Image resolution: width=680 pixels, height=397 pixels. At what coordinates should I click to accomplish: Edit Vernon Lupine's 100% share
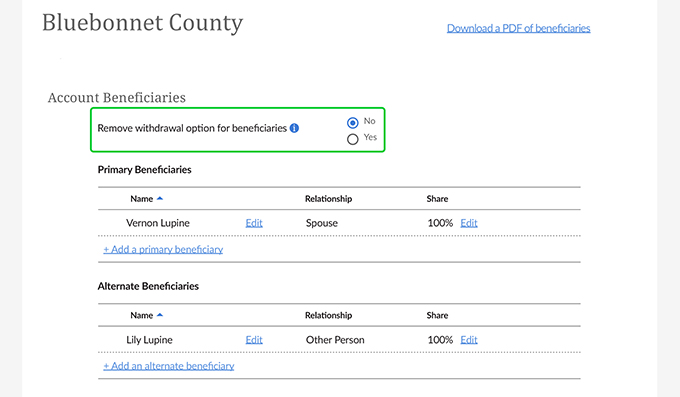469,223
